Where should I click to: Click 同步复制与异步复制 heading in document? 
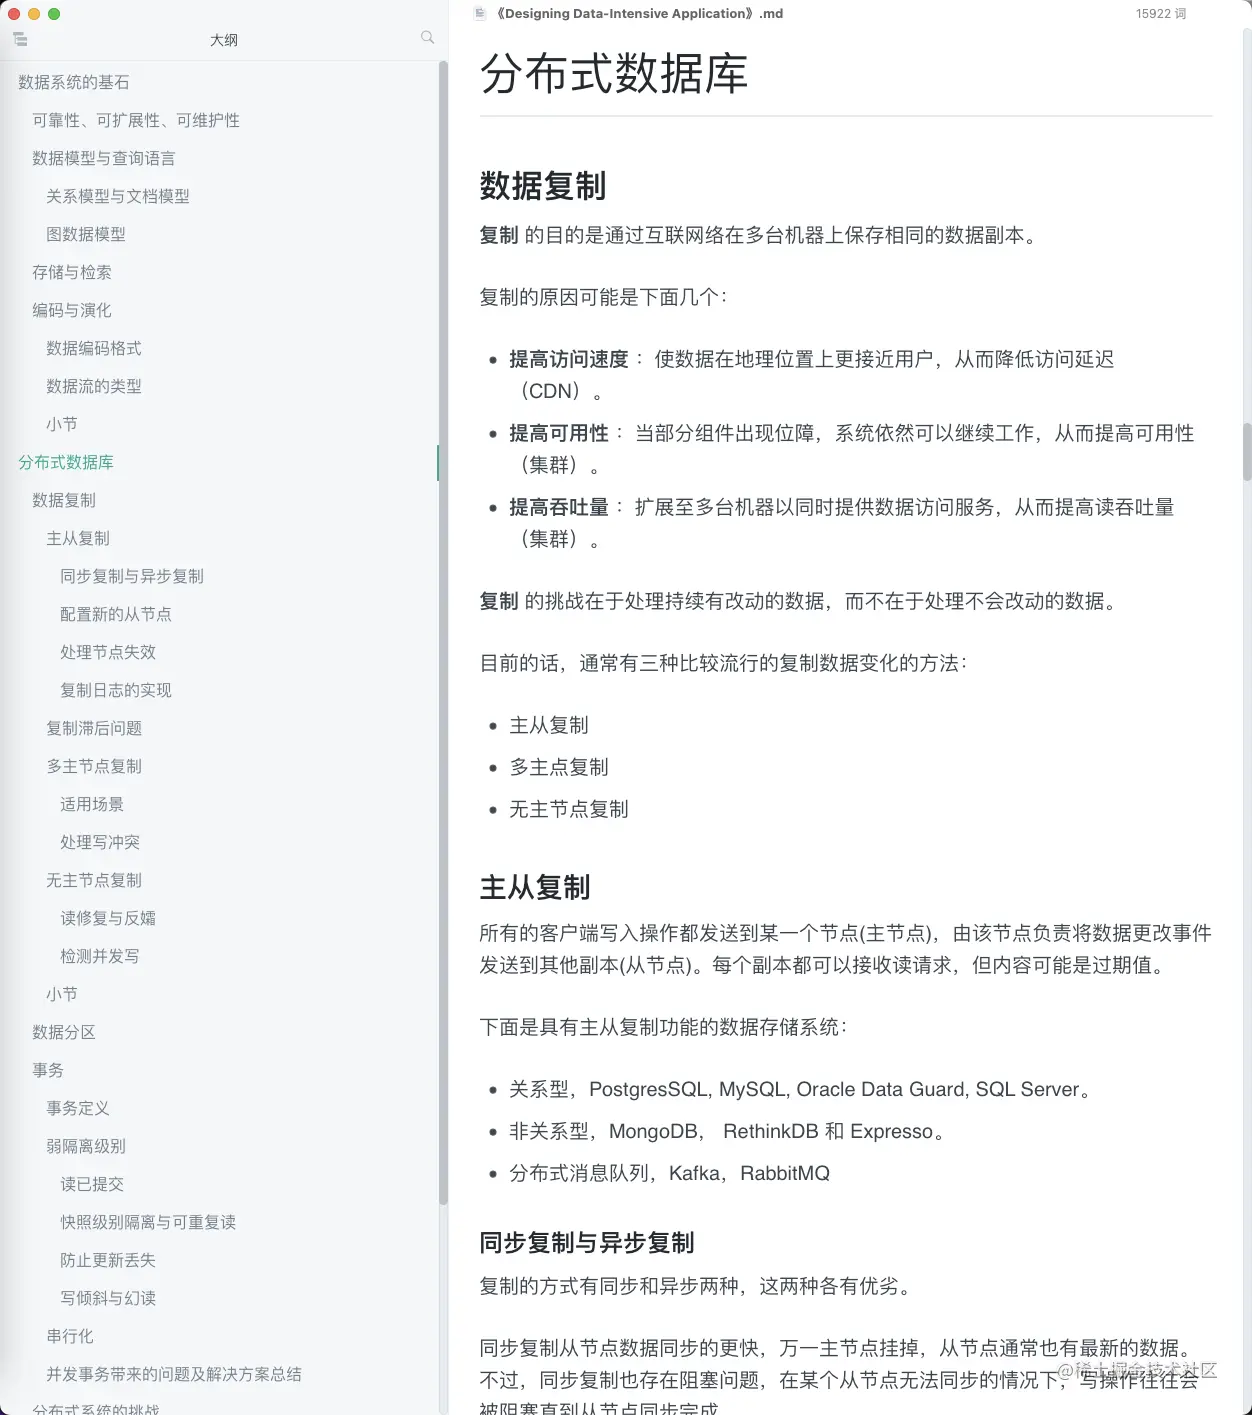587,1243
